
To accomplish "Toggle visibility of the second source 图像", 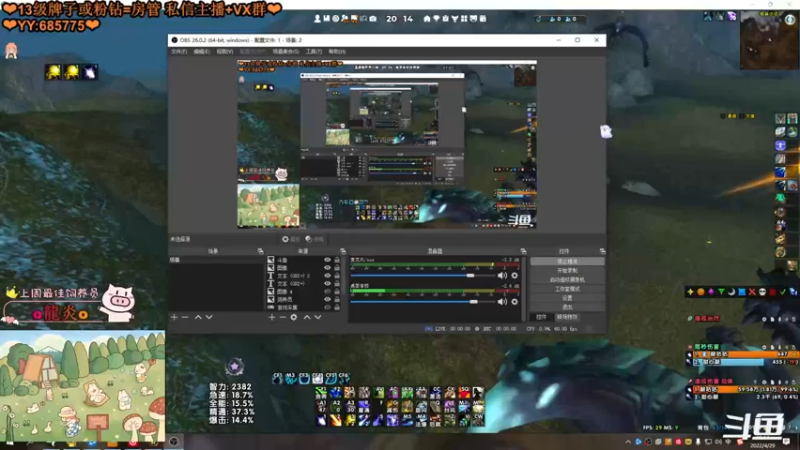I will [328, 267].
